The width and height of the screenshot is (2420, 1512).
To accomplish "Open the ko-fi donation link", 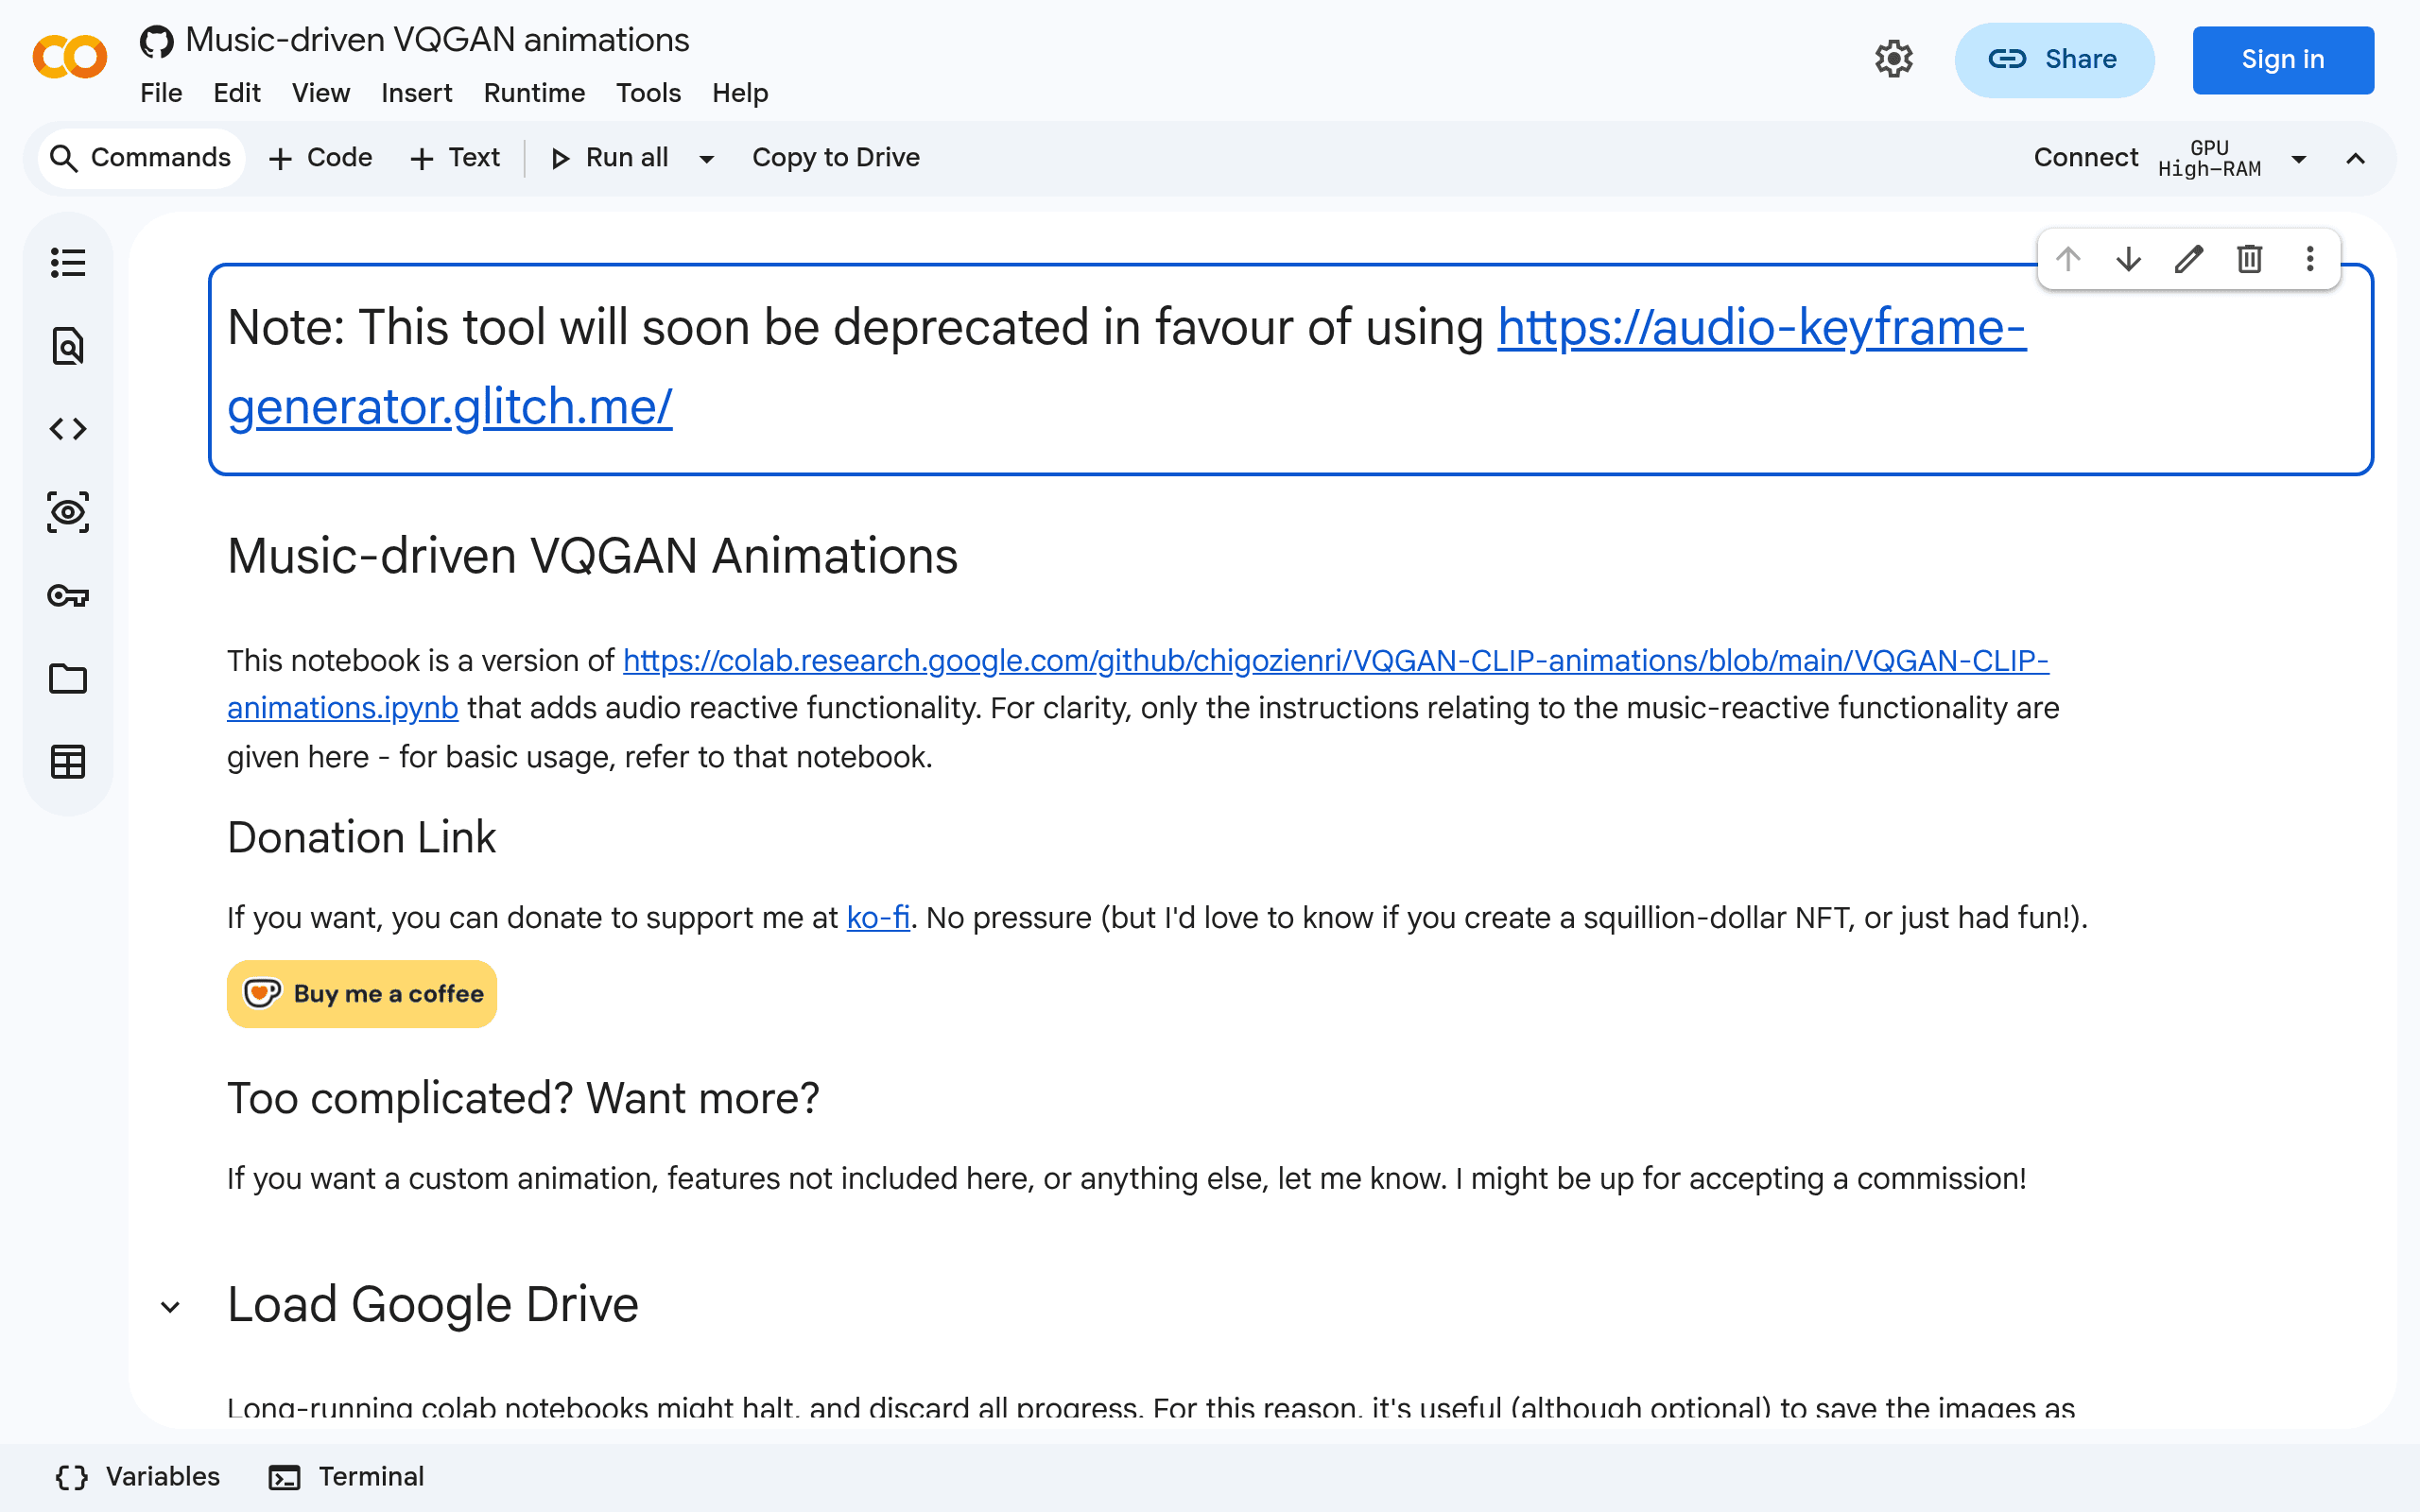I will click(878, 918).
